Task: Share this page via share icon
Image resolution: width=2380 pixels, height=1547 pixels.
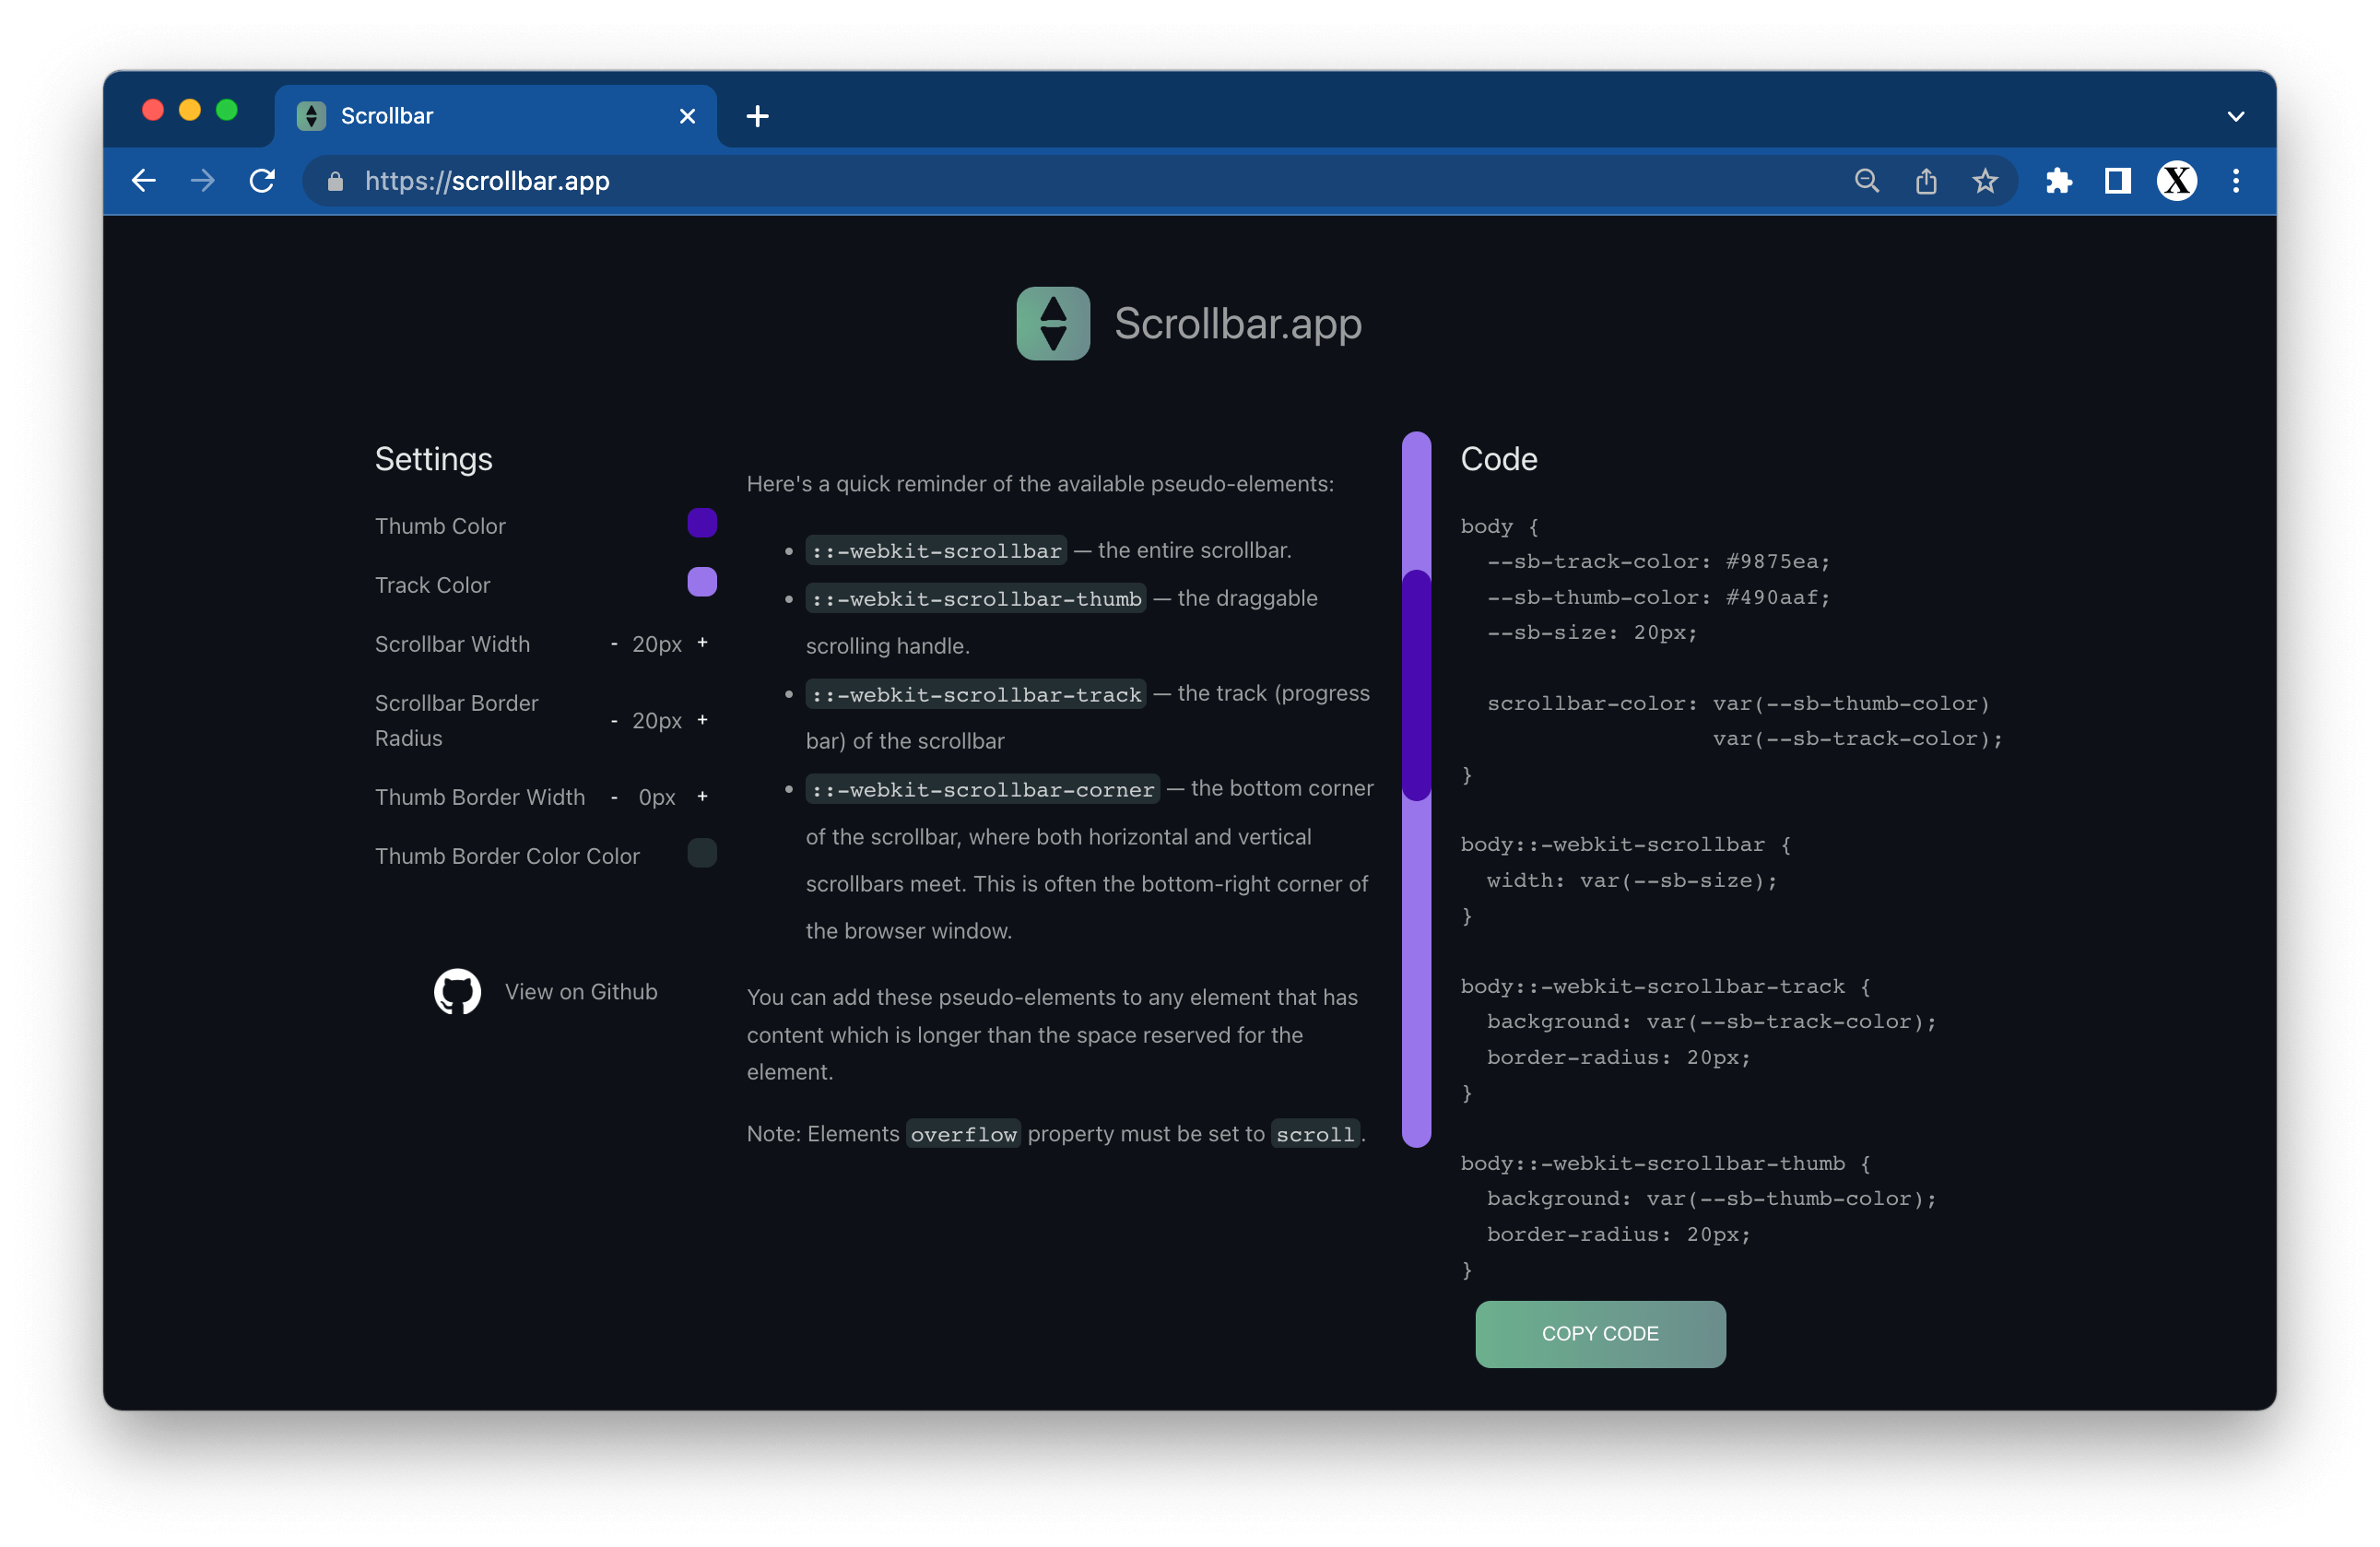Action: (1926, 181)
